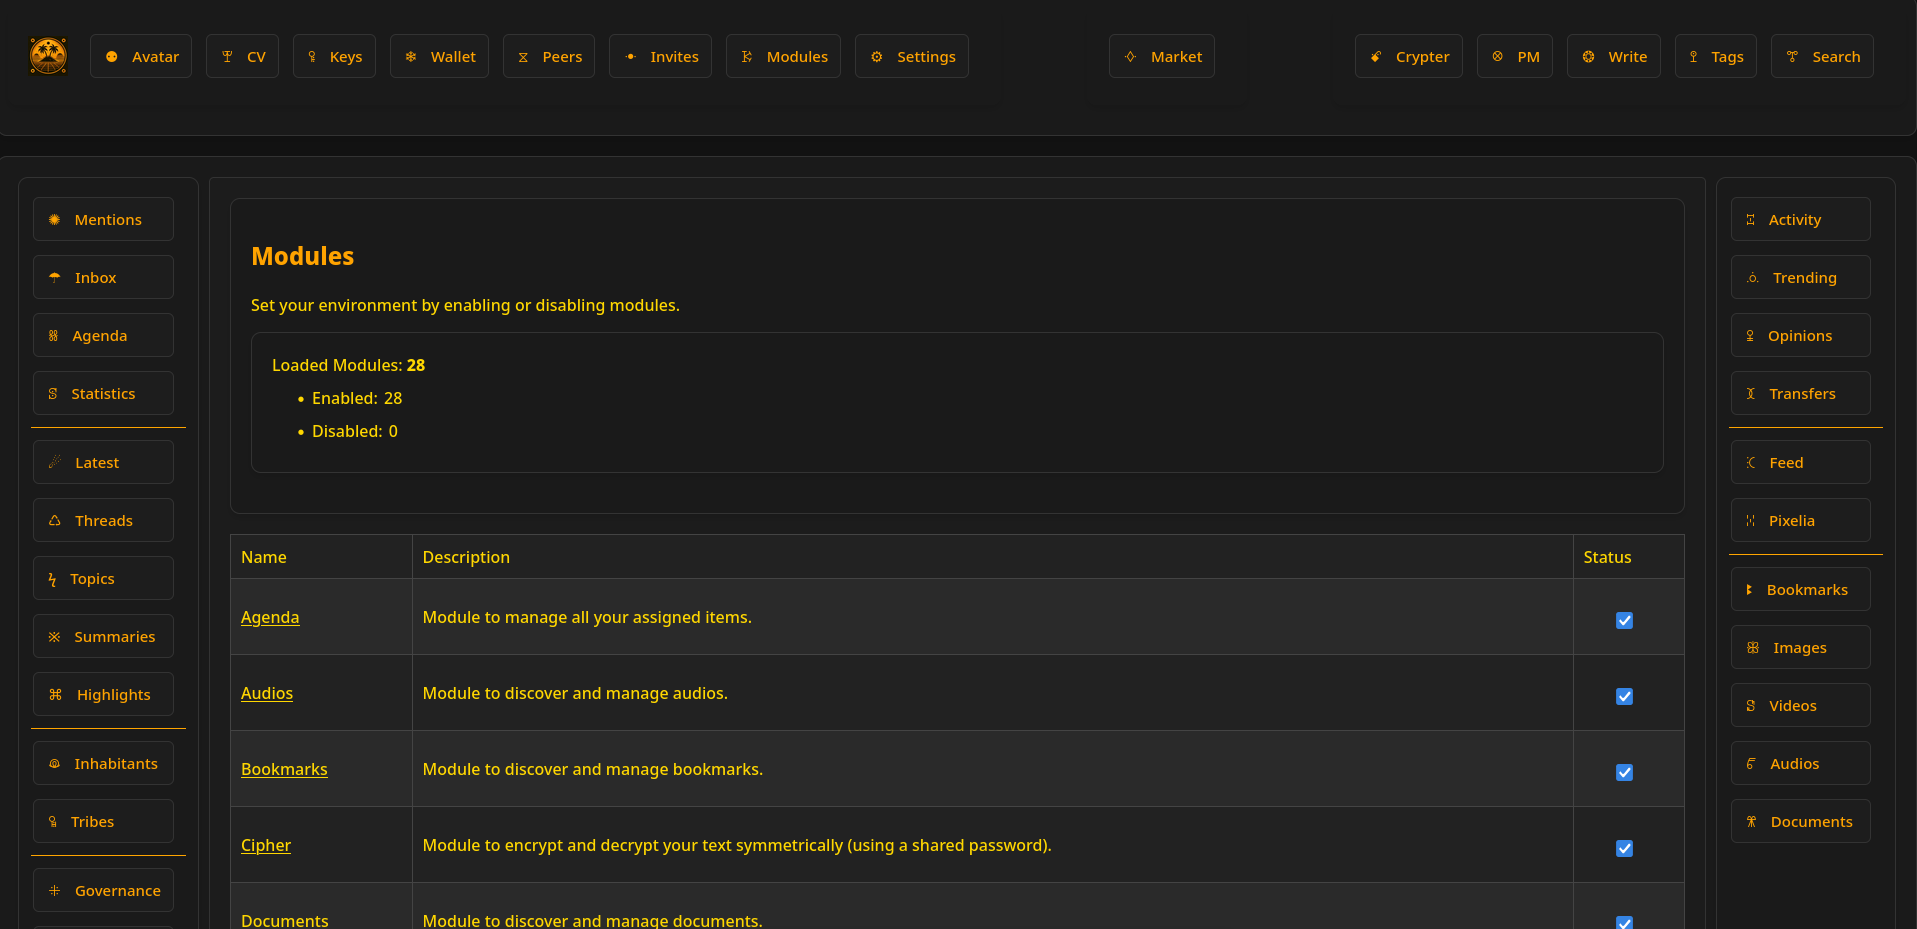Image resolution: width=1917 pixels, height=929 pixels.
Task: Click the Summaries icon
Action: 55,637
